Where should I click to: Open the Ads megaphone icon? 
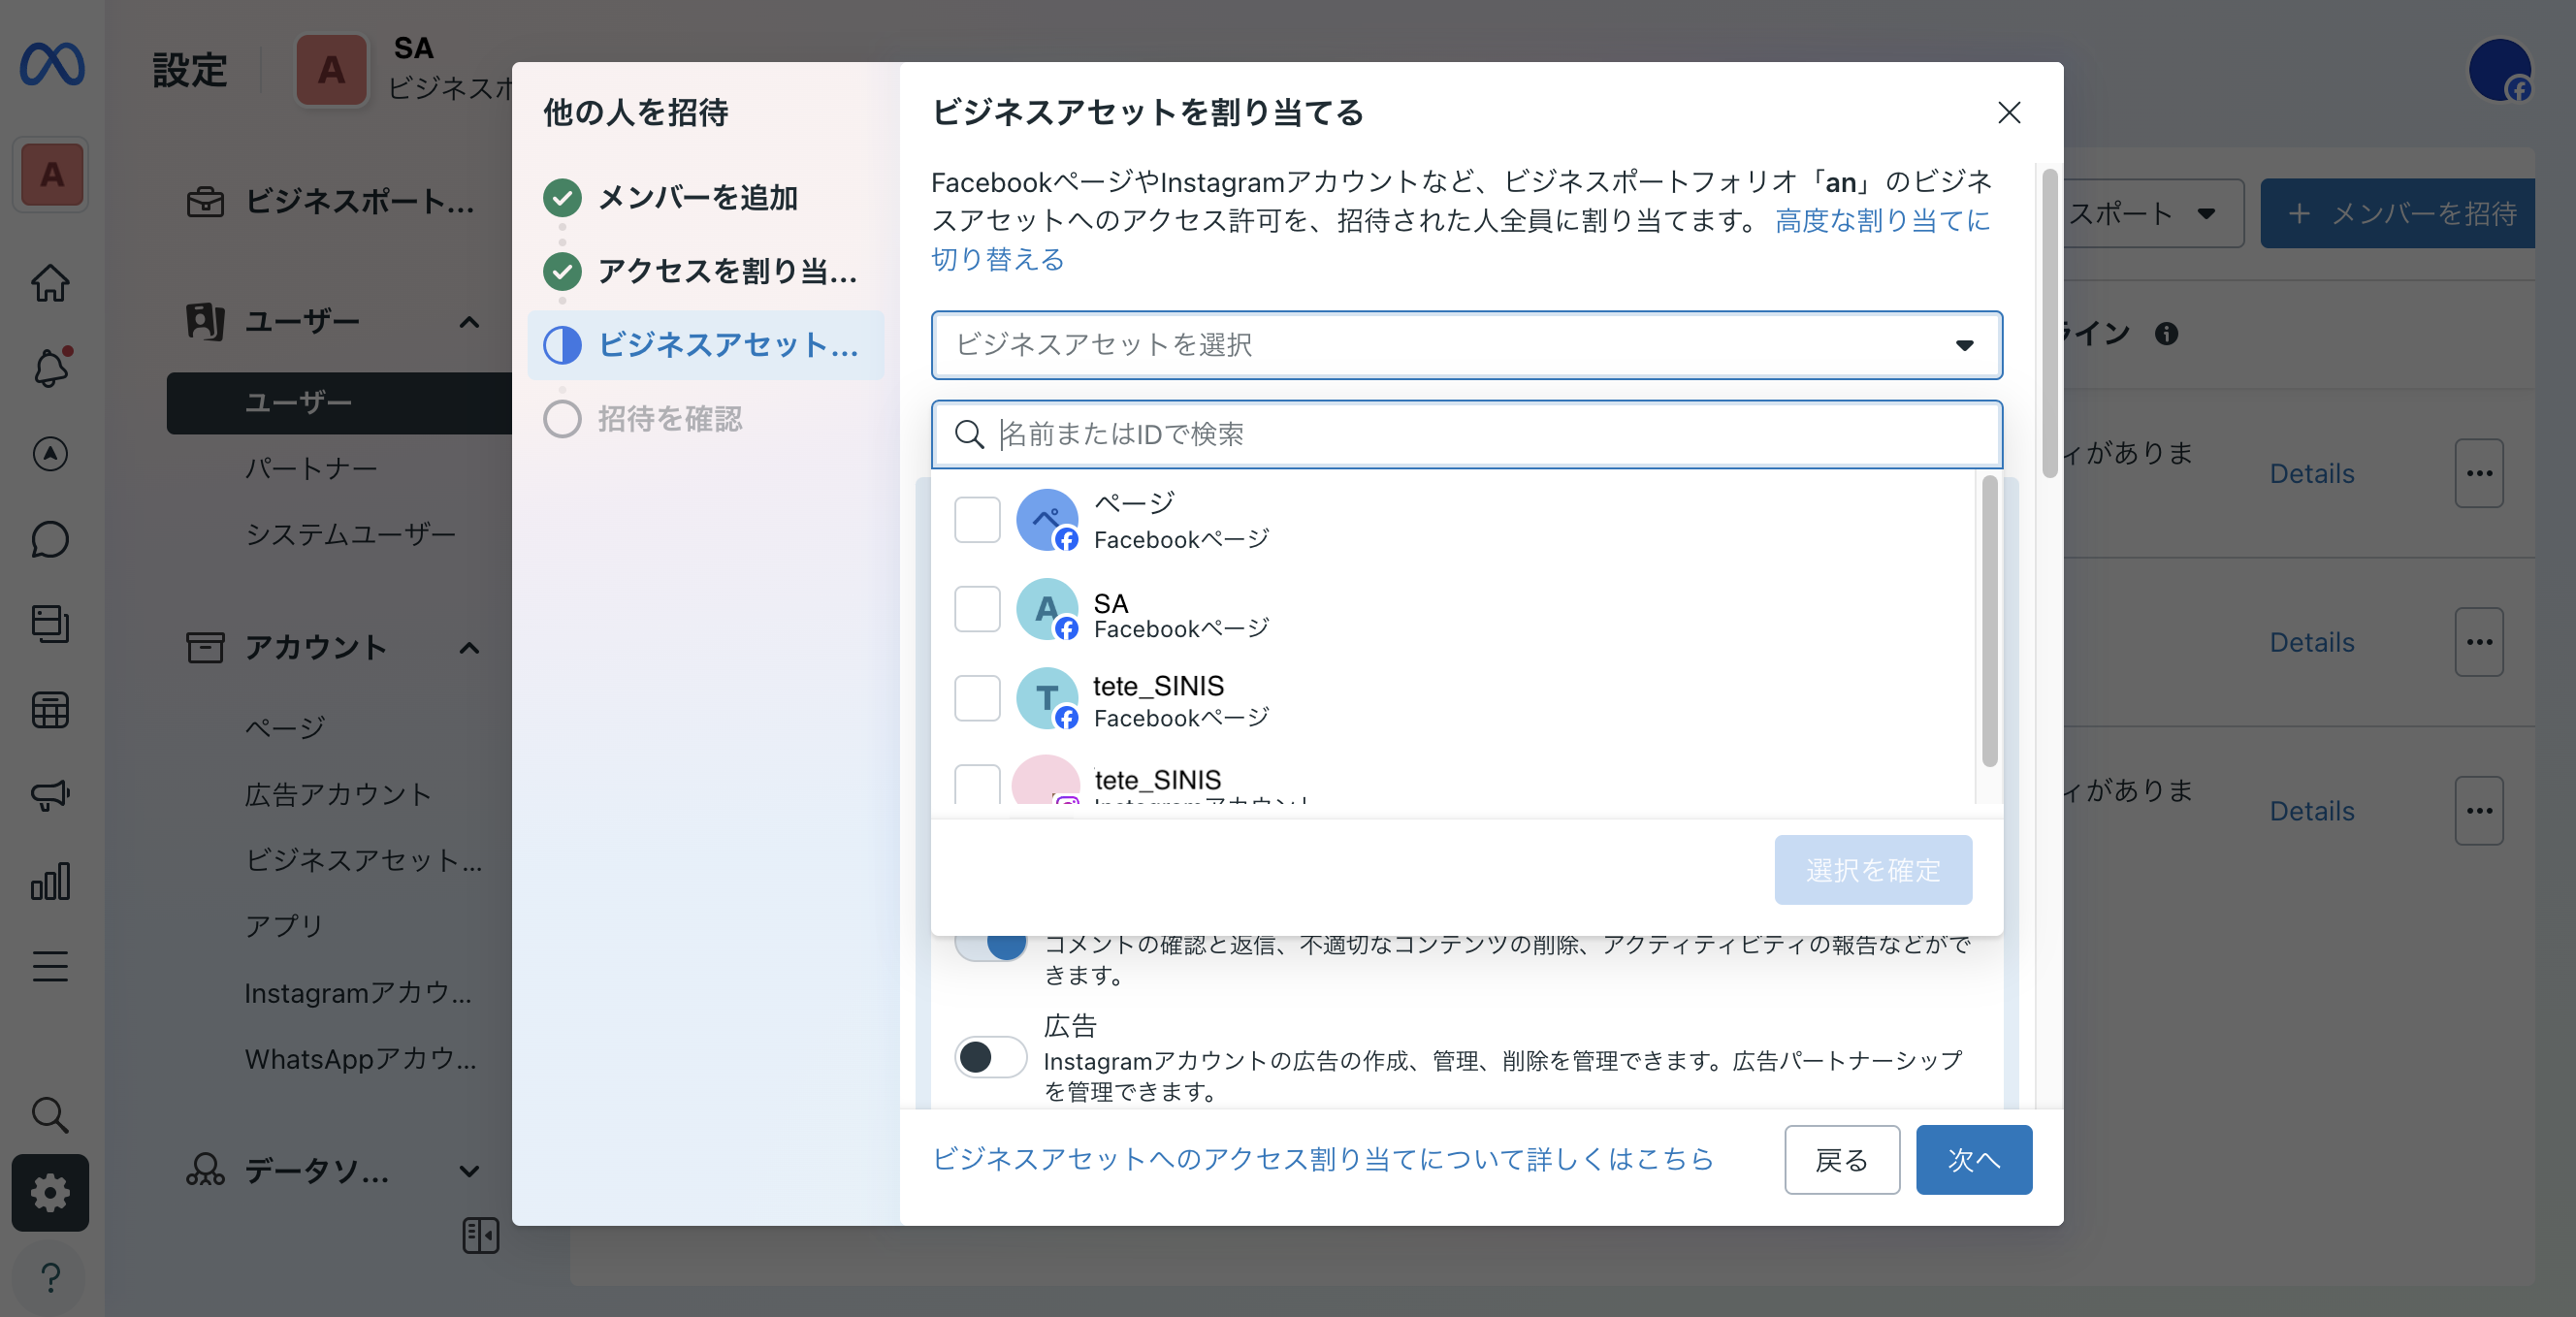(x=50, y=795)
